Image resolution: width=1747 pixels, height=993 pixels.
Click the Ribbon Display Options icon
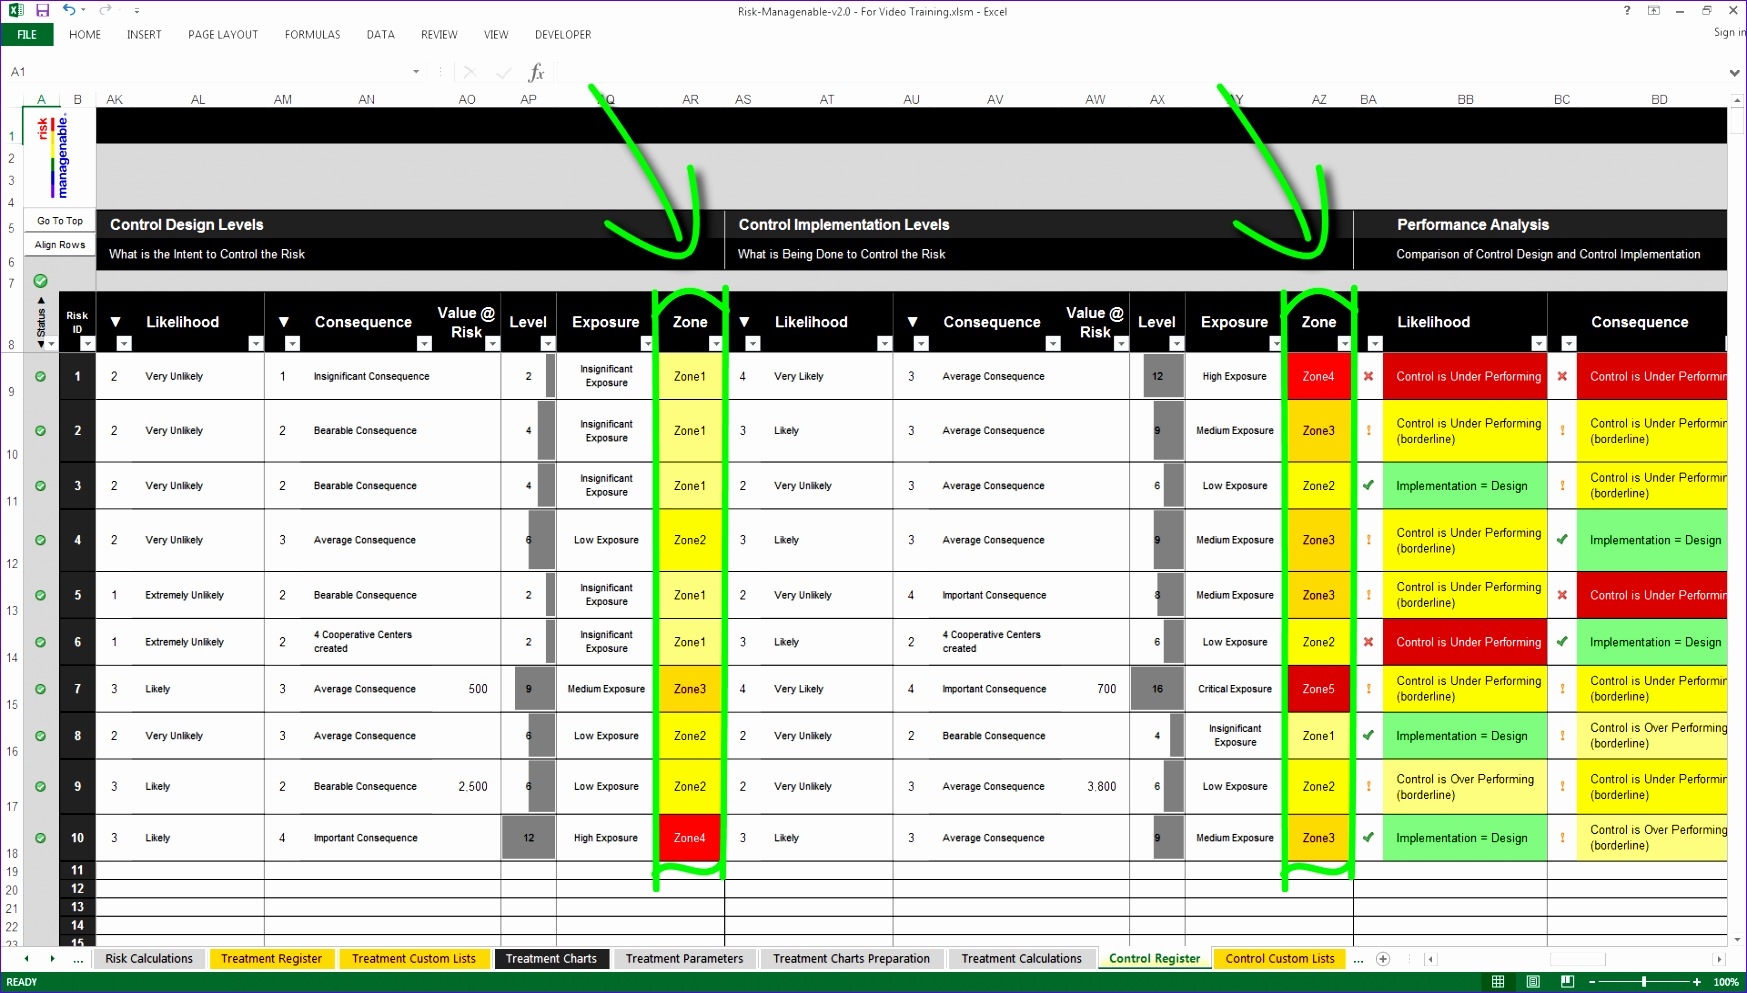pos(1652,11)
